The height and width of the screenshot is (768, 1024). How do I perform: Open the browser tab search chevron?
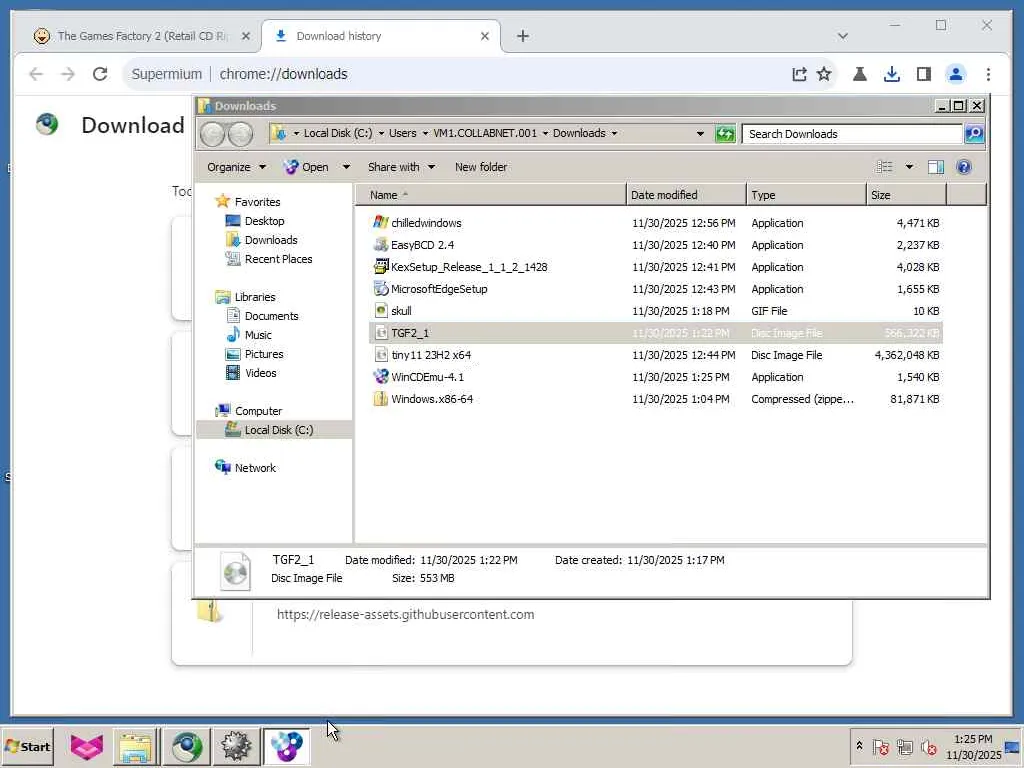[x=842, y=36]
